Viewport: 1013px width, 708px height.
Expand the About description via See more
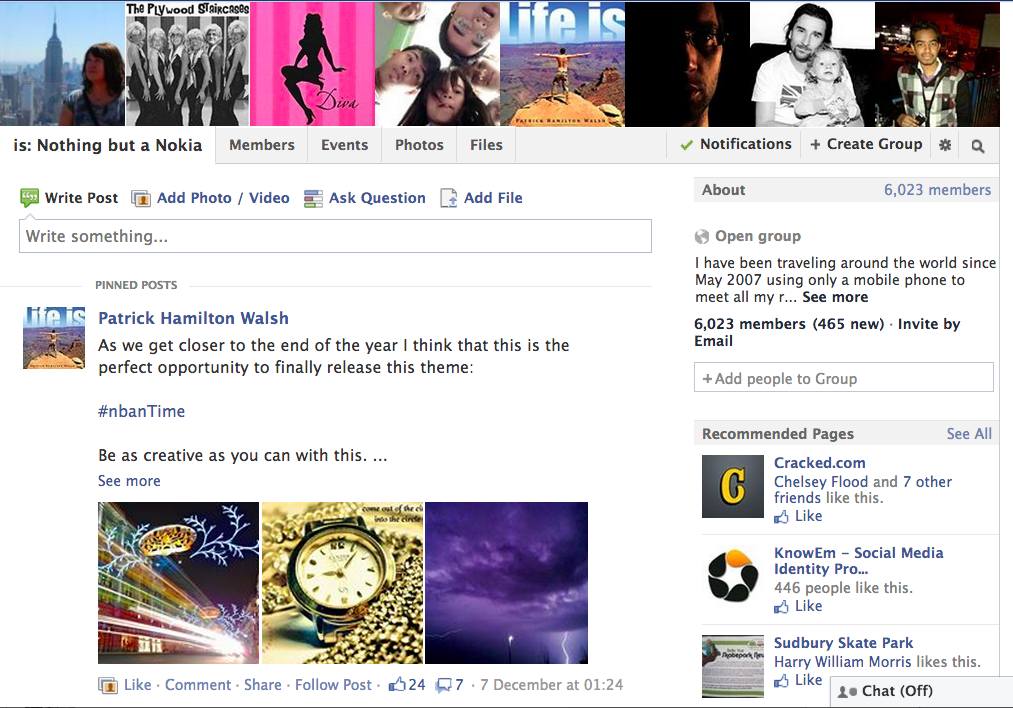click(x=834, y=297)
